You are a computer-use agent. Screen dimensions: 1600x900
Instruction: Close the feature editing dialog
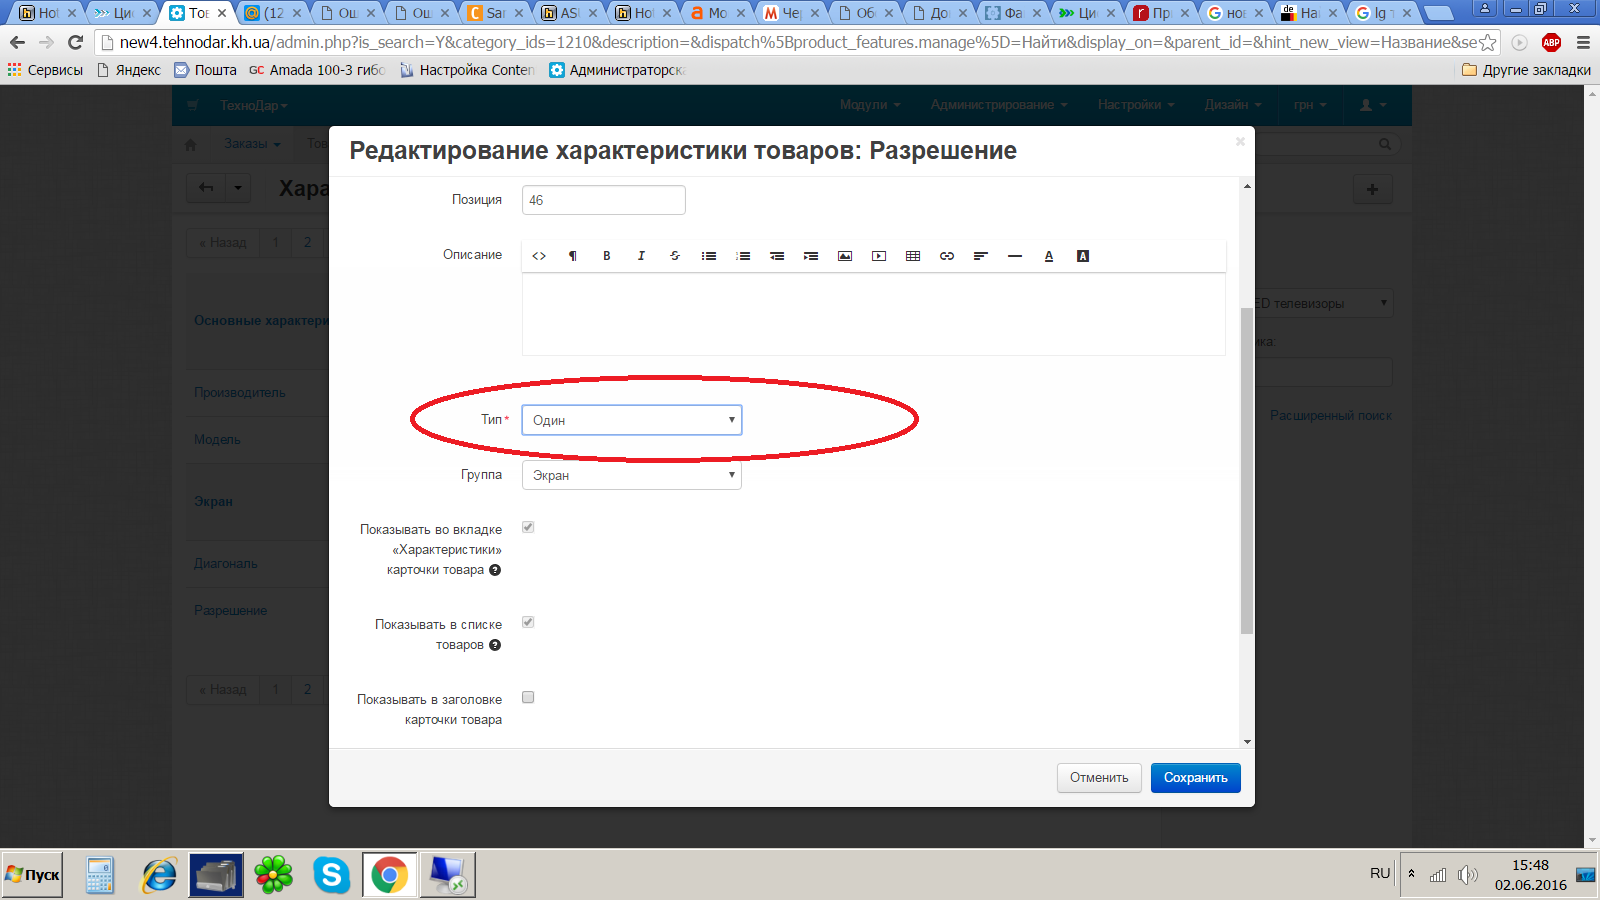[1240, 141]
